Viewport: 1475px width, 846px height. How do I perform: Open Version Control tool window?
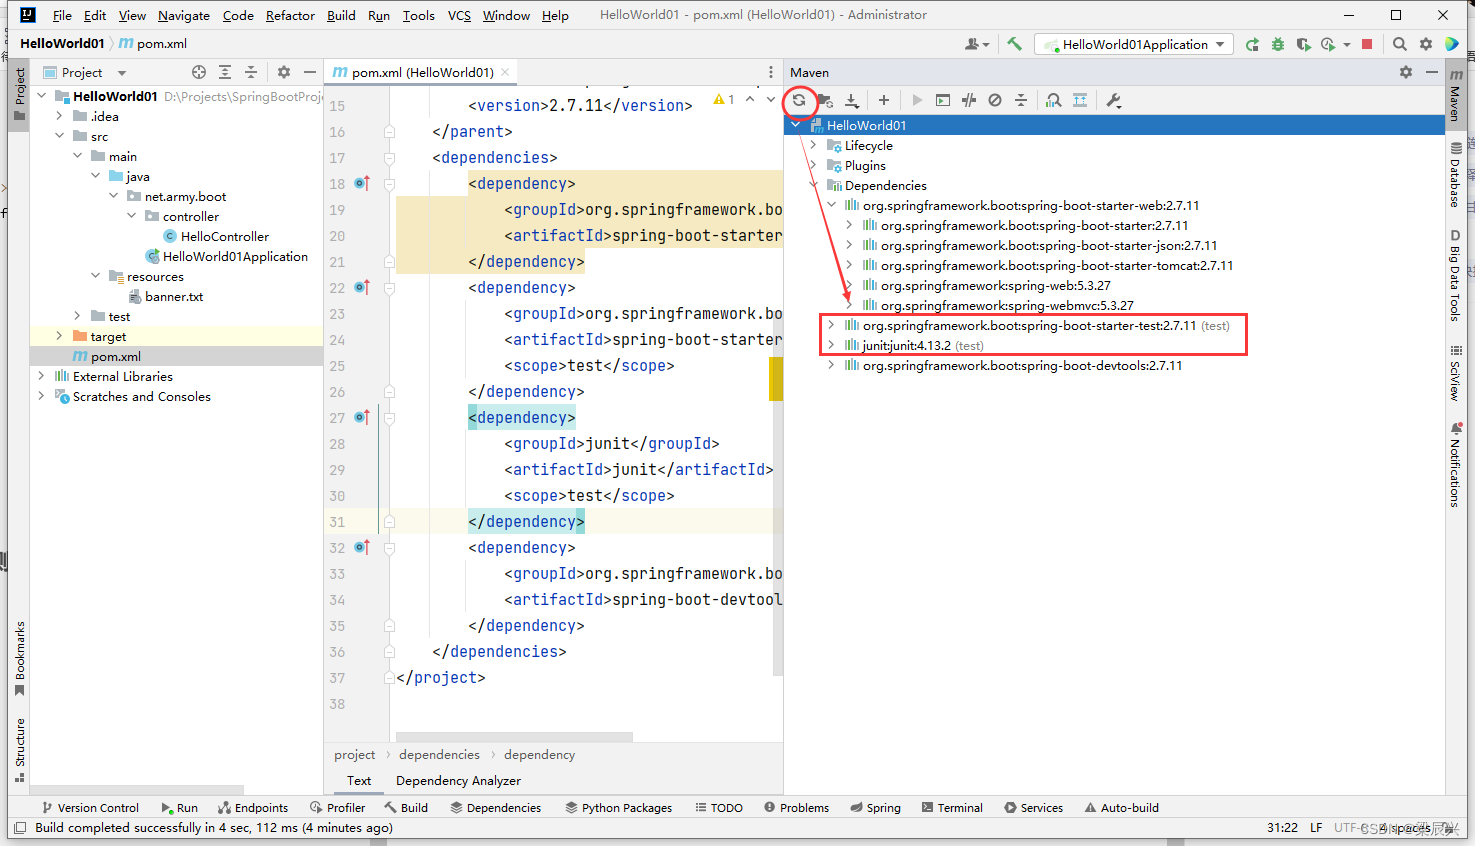point(90,807)
